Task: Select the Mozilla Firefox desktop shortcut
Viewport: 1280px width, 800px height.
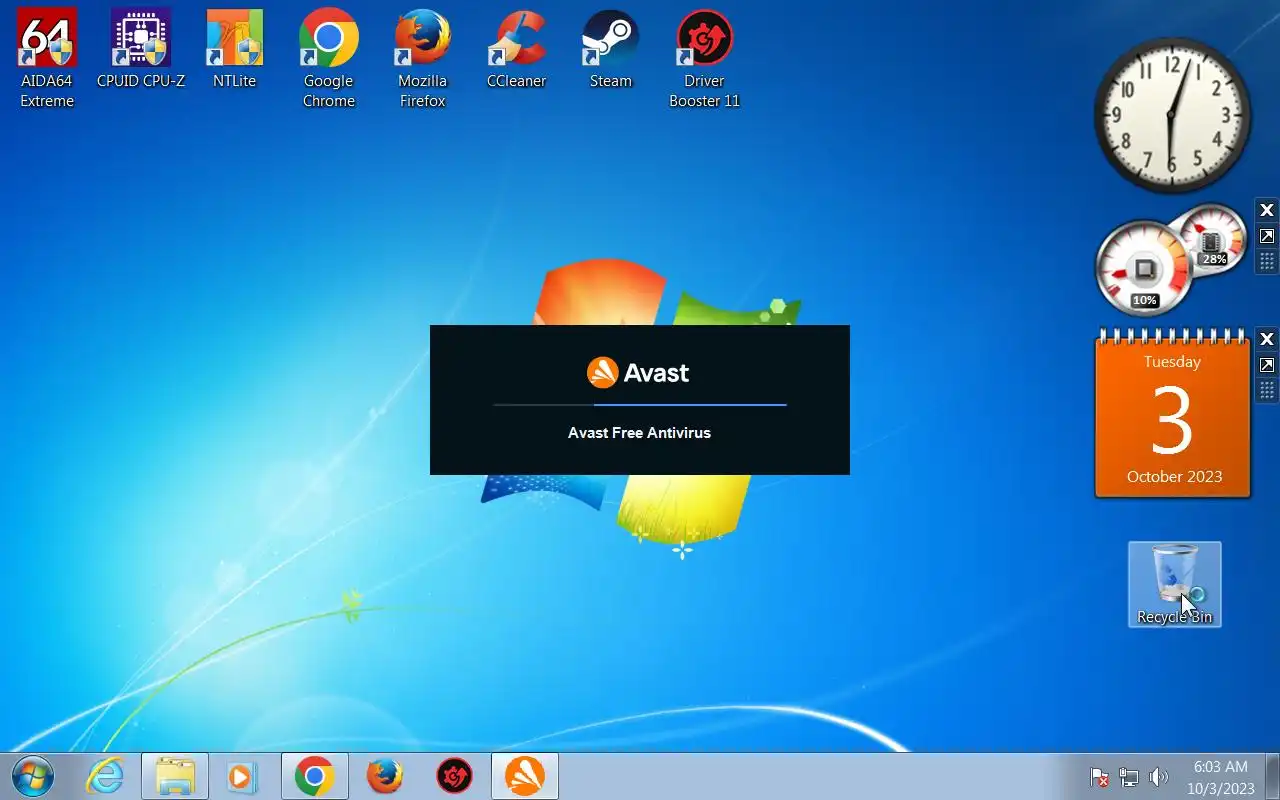Action: point(423,58)
